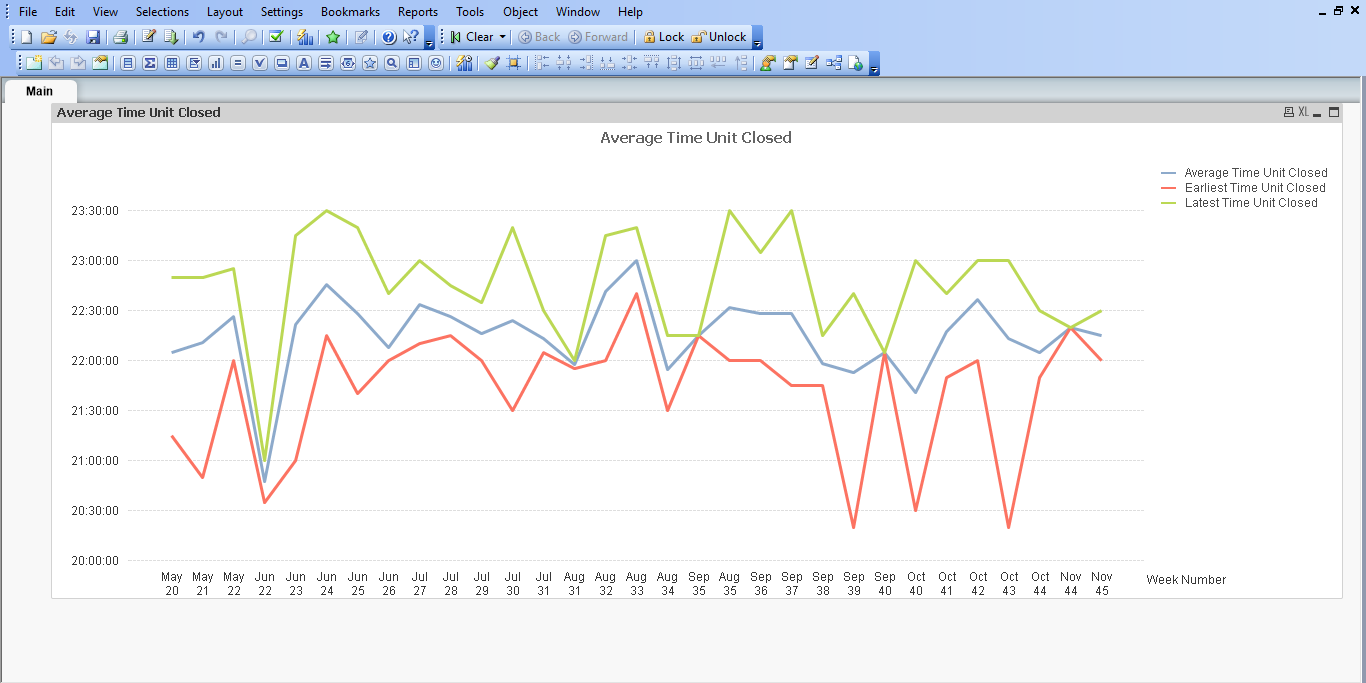Send chart to Excel via XL icon
The height and width of the screenshot is (683, 1366).
[1303, 112]
